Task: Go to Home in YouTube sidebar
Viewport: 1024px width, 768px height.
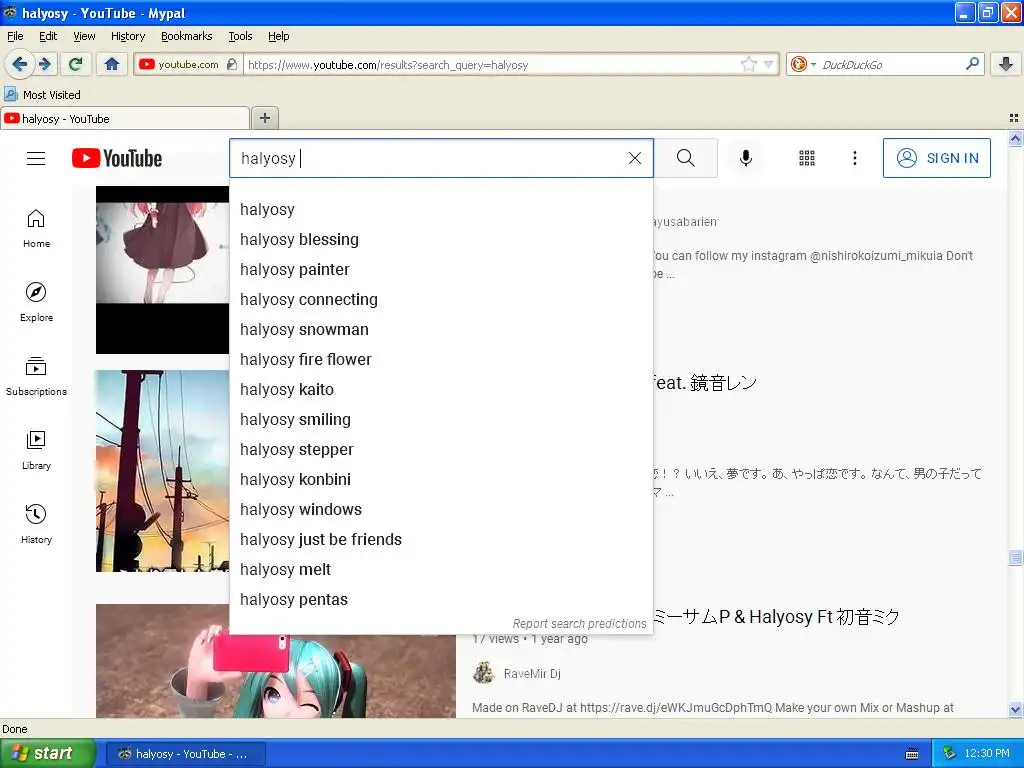Action: (x=36, y=229)
